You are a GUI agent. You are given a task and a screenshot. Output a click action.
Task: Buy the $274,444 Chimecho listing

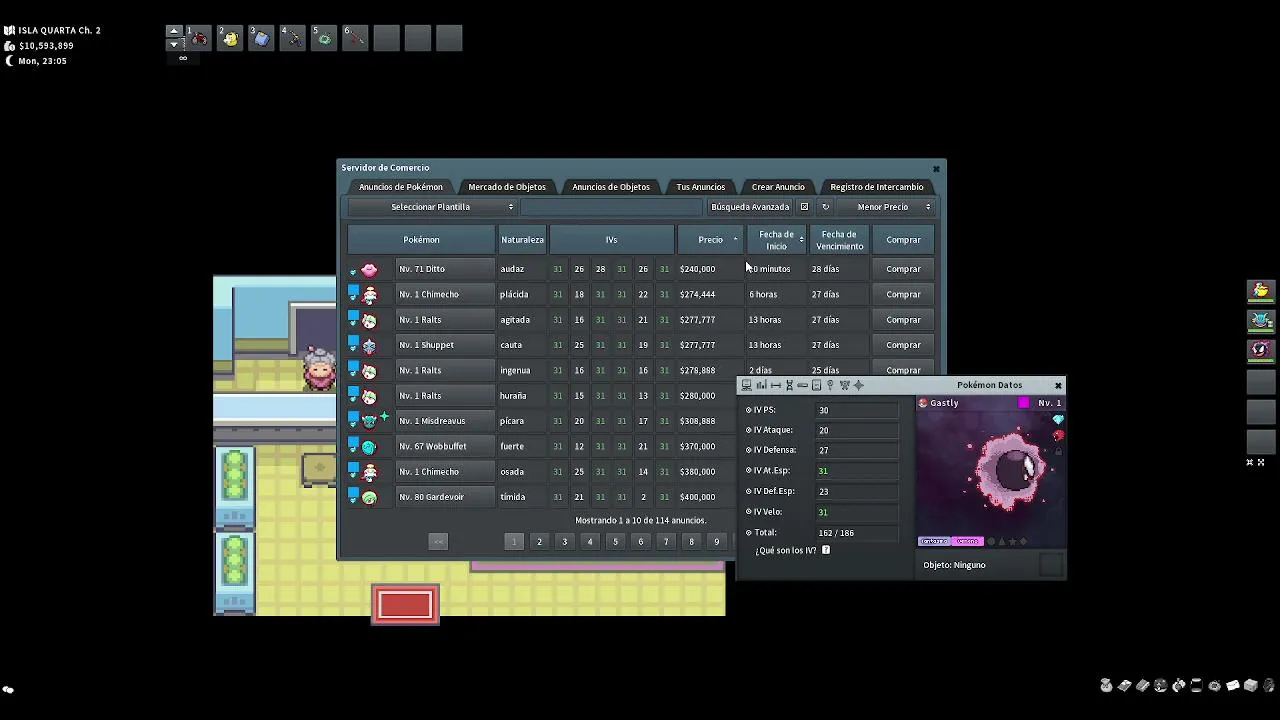coord(903,294)
